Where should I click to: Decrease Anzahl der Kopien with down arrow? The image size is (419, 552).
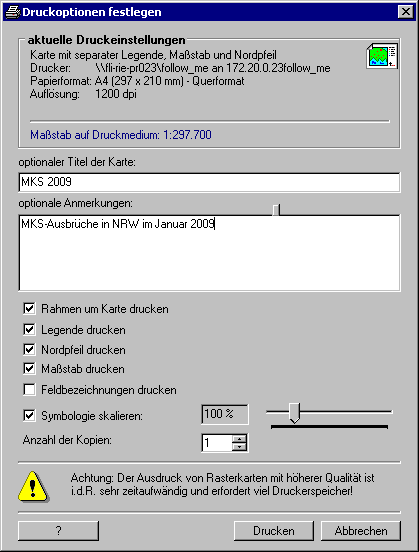(239, 447)
